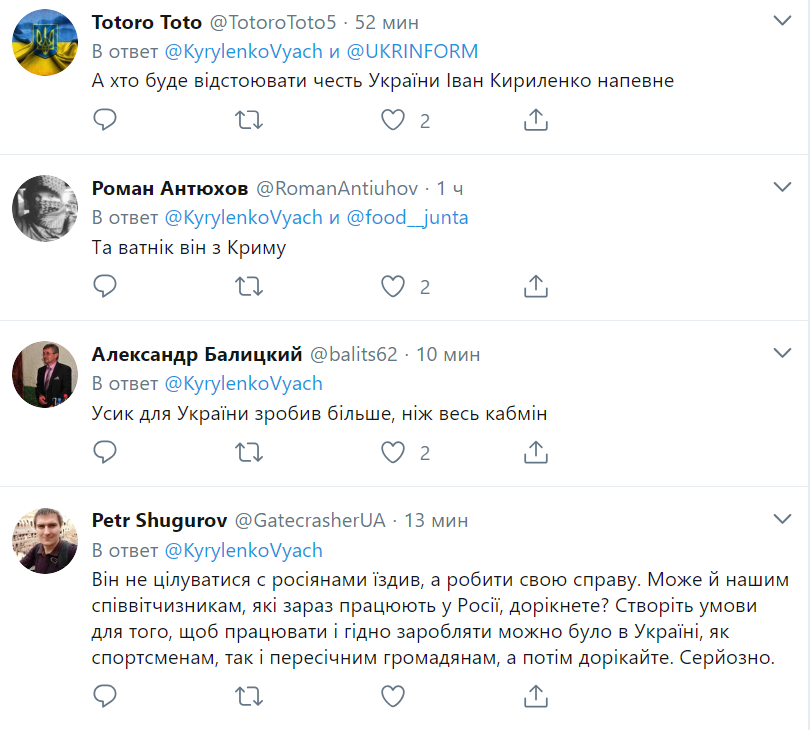Share Роман Антюхов's tweet

pos(536,287)
